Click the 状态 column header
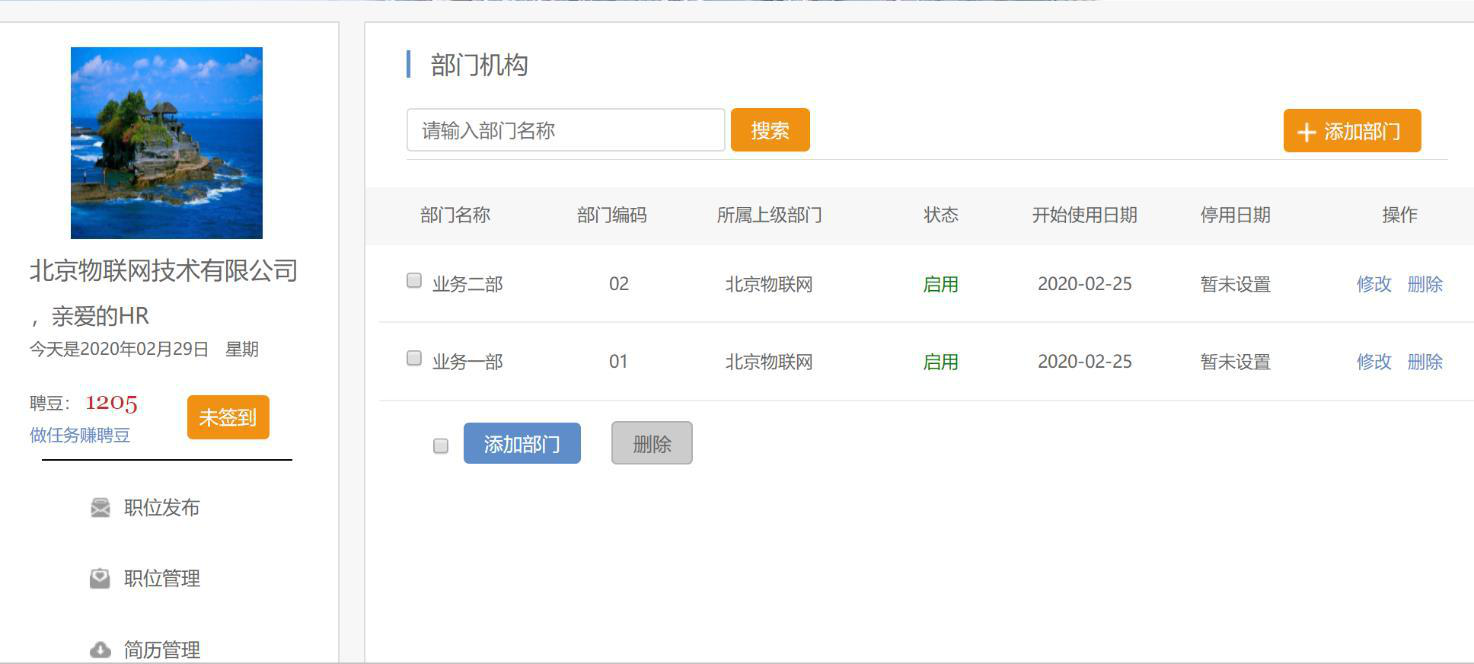 click(x=941, y=215)
